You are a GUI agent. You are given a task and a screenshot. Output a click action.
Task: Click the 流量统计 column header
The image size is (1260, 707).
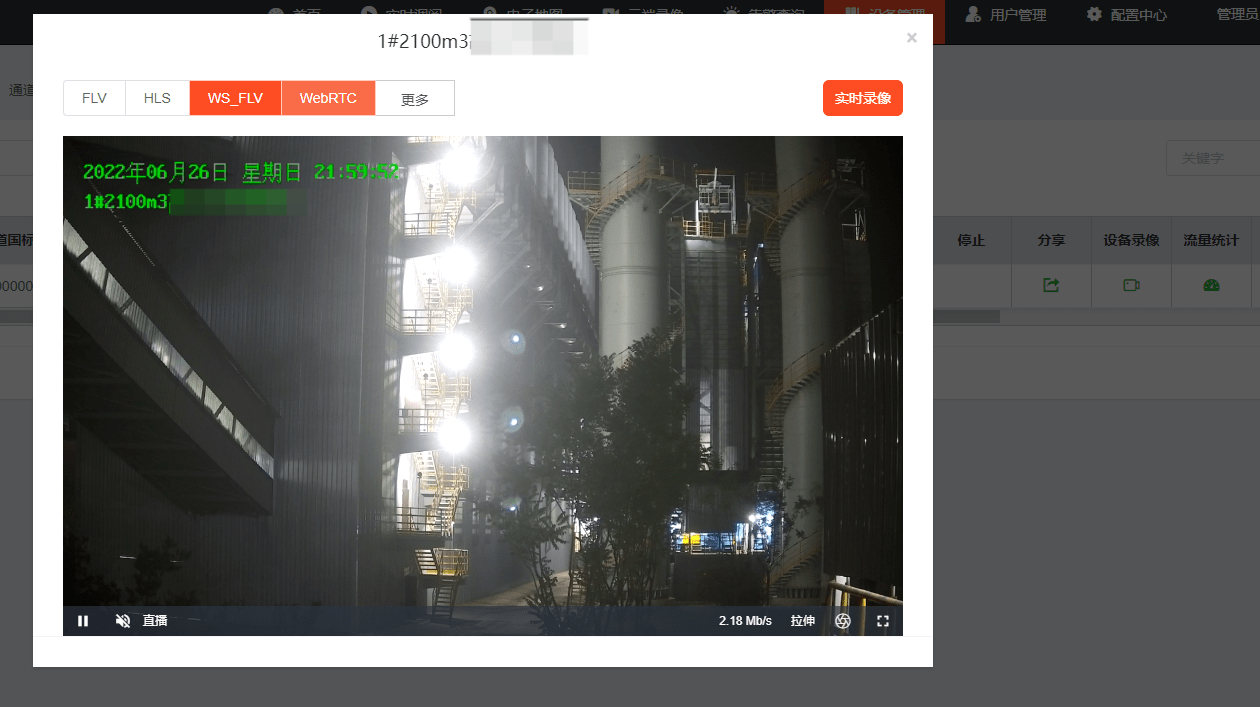point(1211,240)
